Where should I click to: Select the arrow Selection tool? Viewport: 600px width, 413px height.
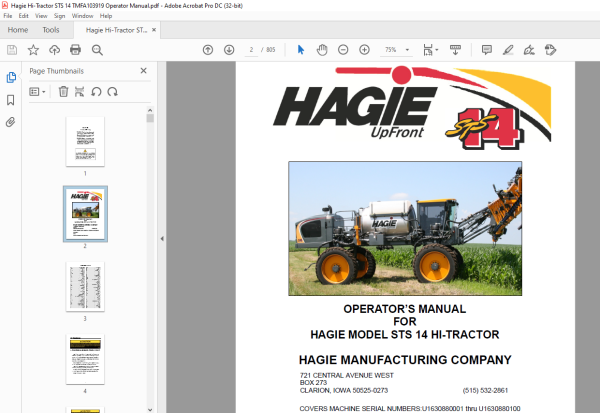pyautogui.click(x=301, y=50)
